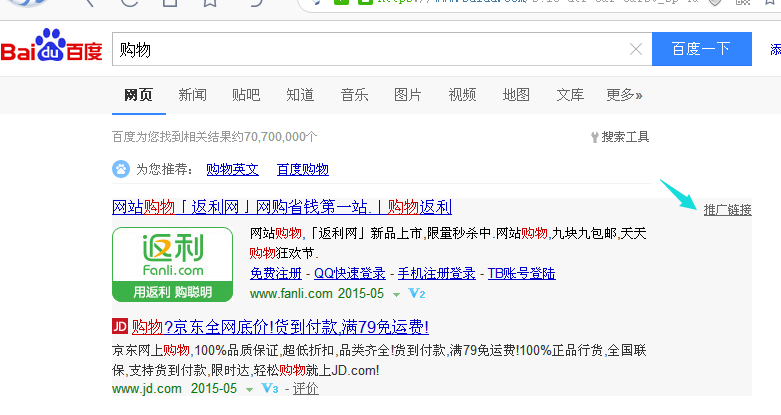
Task: Open the 评价 link for jd.com
Action: click(305, 389)
